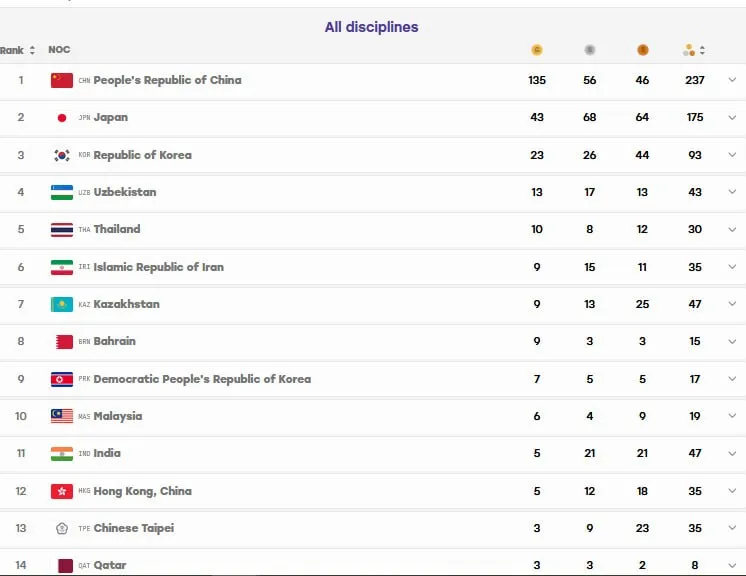Toggle Rank column sort arrows

pyautogui.click(x=32, y=50)
